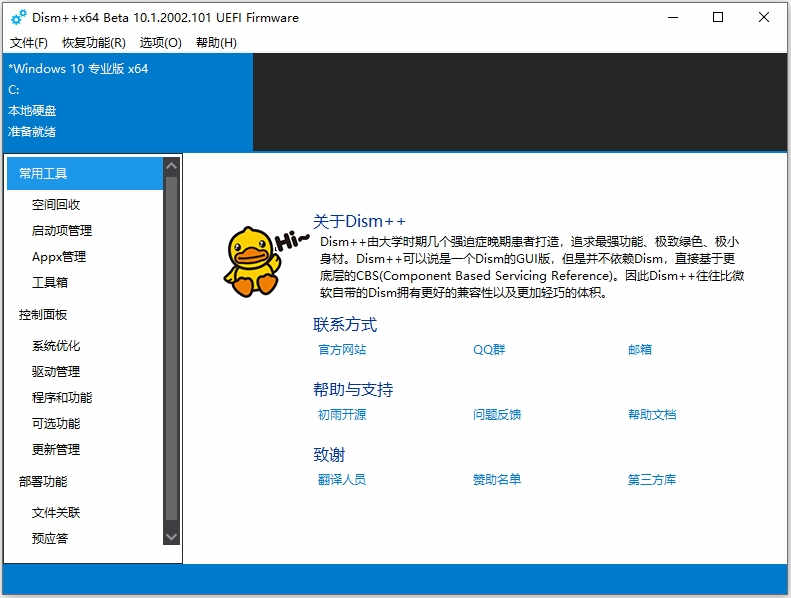Click the 常用工具 category header

pyautogui.click(x=85, y=174)
